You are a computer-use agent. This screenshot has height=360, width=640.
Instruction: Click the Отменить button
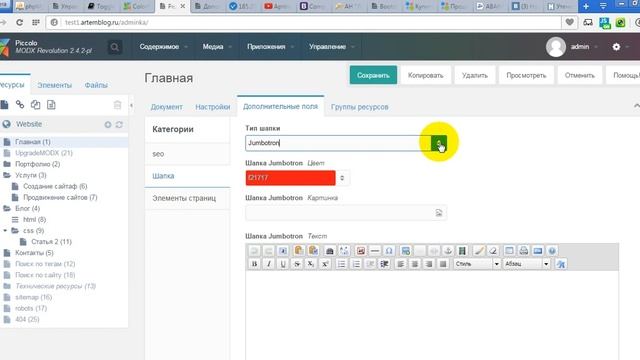[580, 75]
